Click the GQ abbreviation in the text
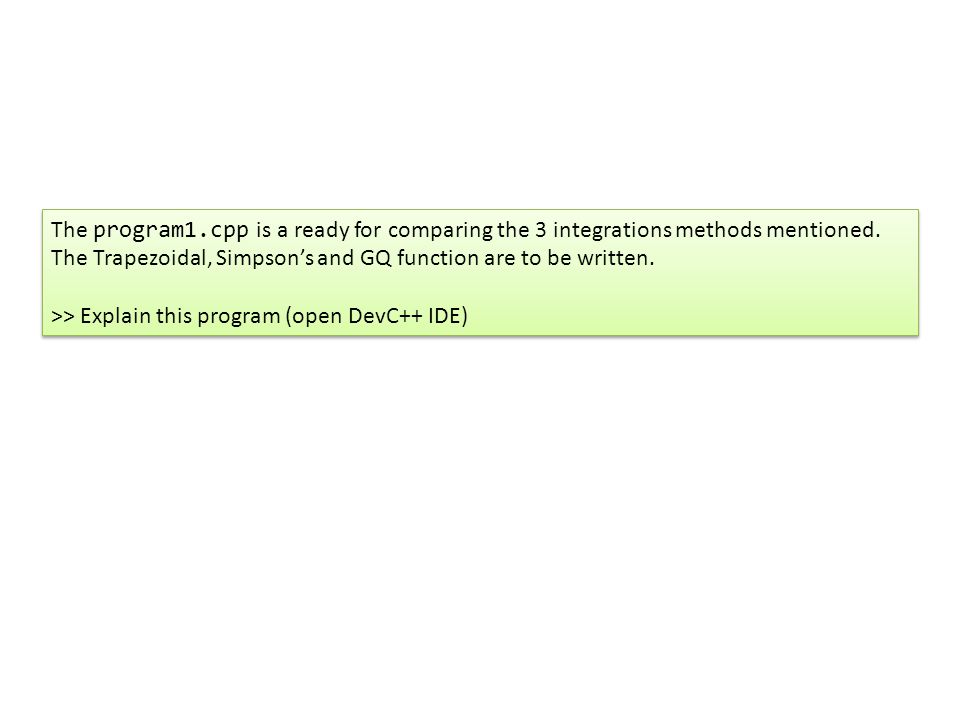The image size is (960, 720). pyautogui.click(x=375, y=258)
